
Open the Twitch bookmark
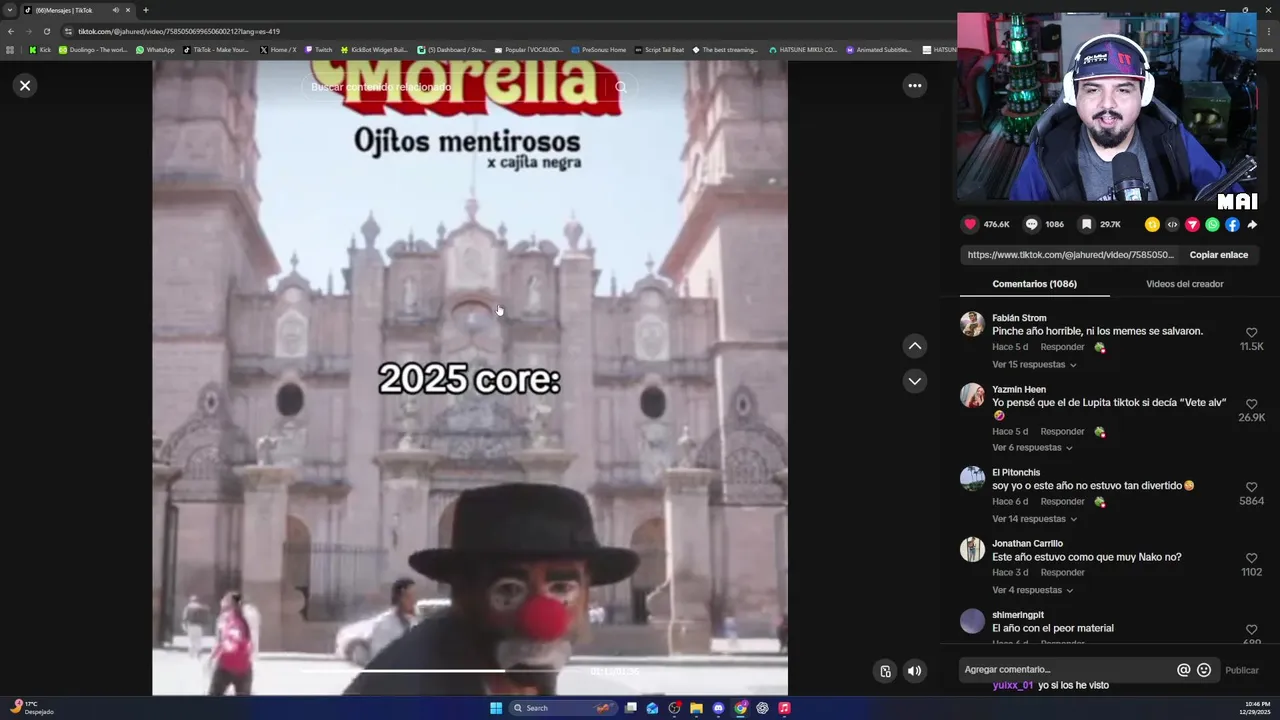point(318,49)
